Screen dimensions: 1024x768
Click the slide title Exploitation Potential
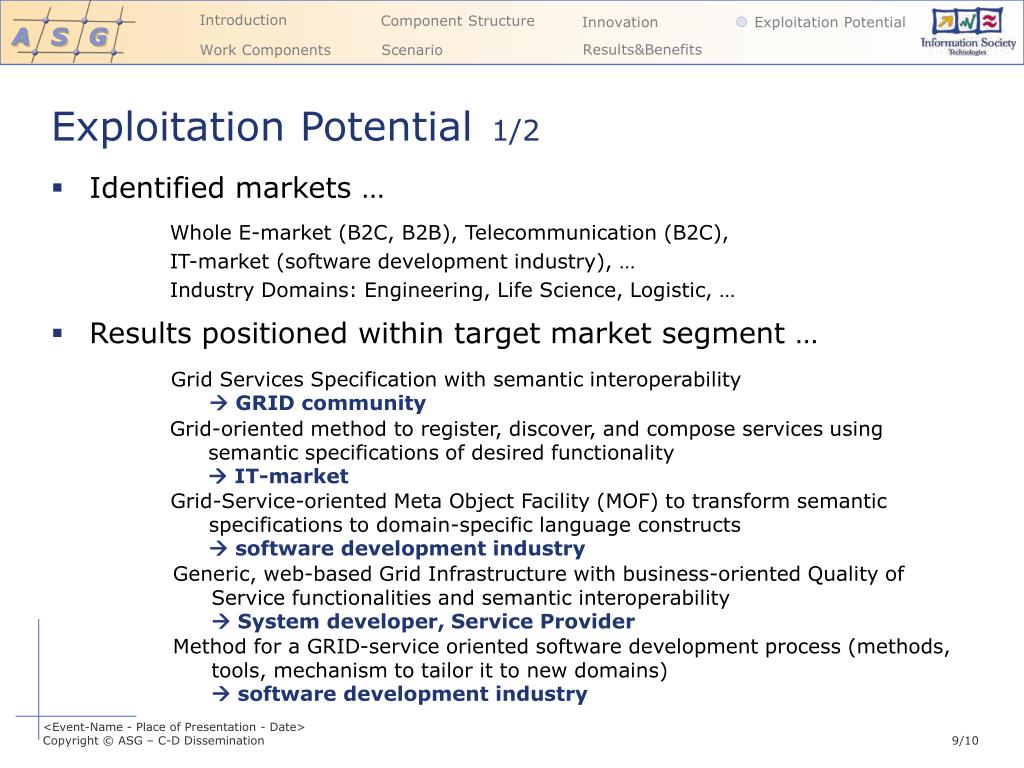[x=261, y=126]
